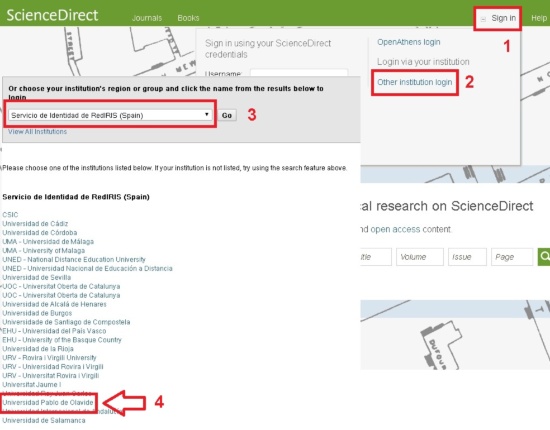Click the Sign in button
The image size is (550, 430).
coord(503,18)
